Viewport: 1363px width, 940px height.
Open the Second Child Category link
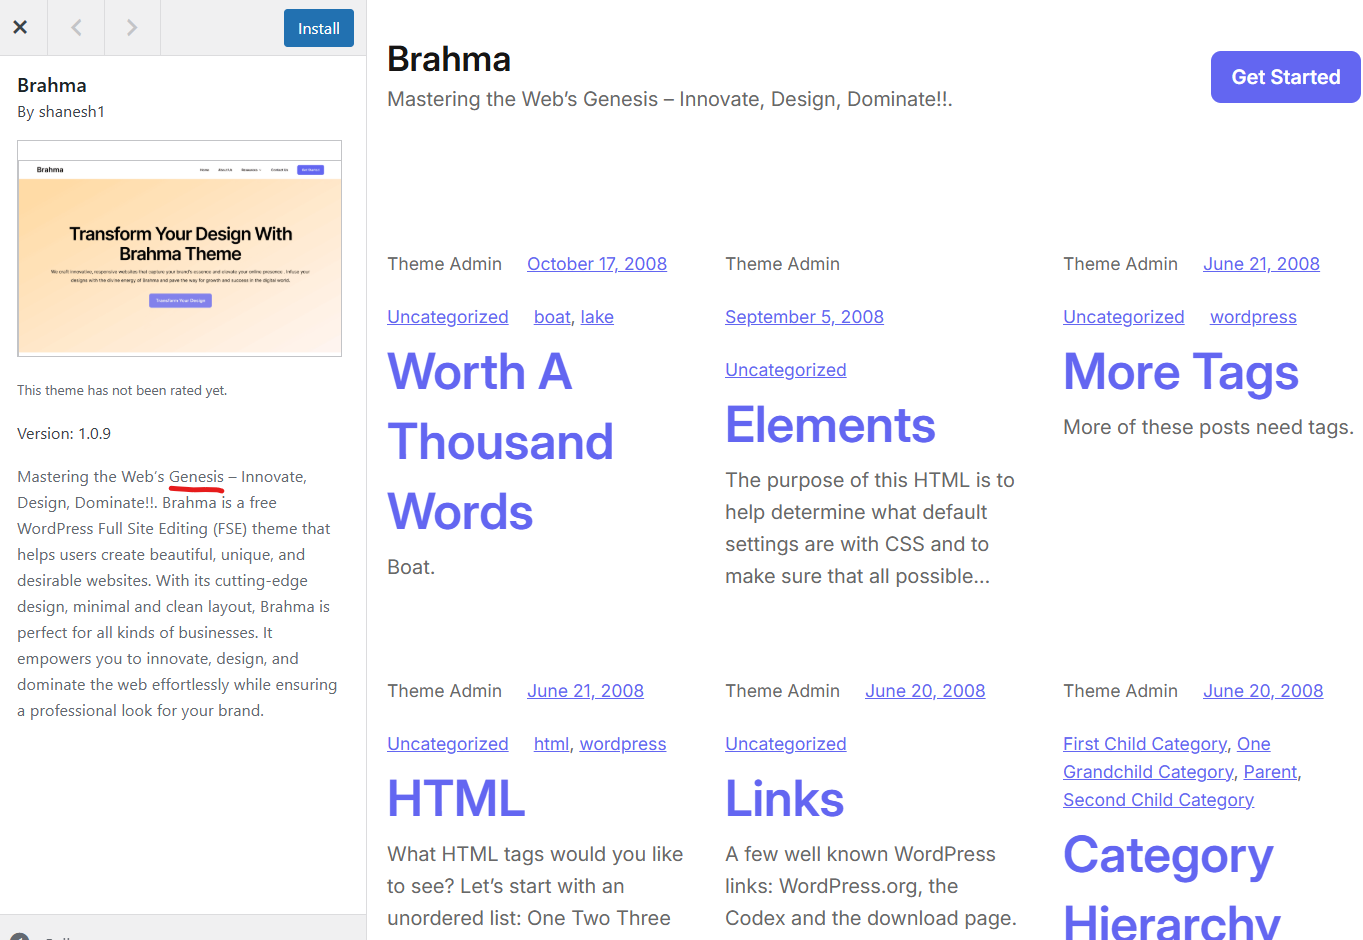point(1158,800)
